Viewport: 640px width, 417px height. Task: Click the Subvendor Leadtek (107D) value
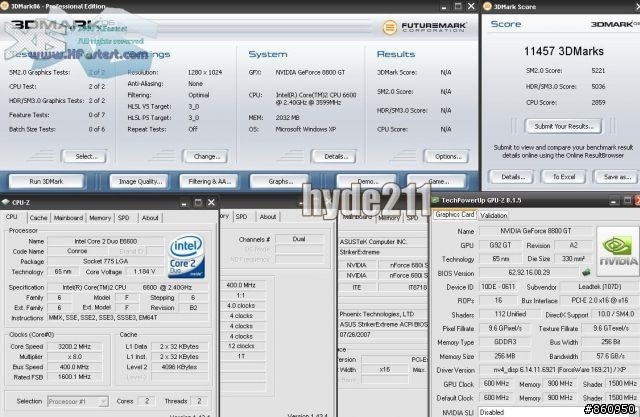[600, 287]
